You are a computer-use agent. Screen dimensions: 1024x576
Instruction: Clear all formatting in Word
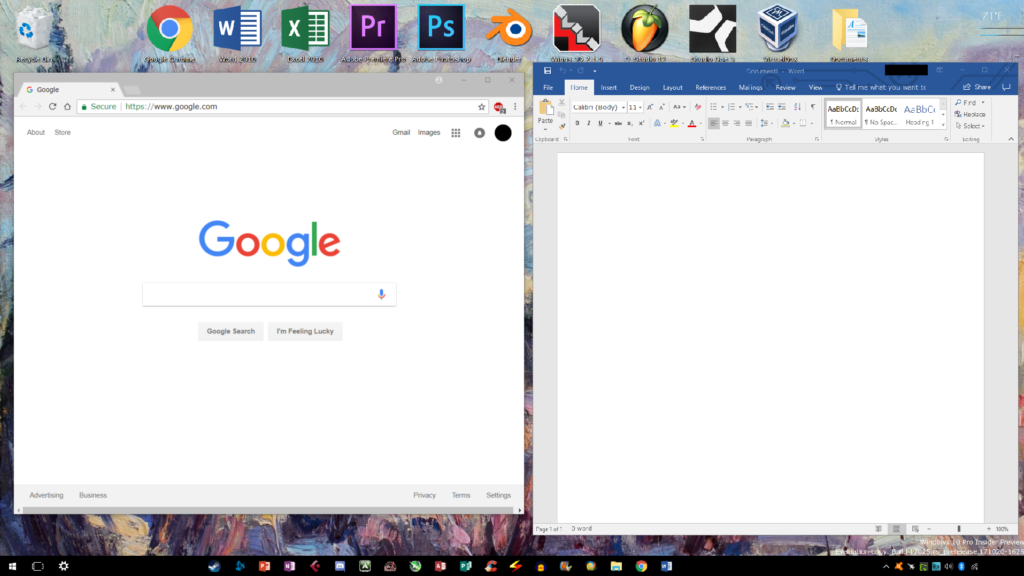697,107
